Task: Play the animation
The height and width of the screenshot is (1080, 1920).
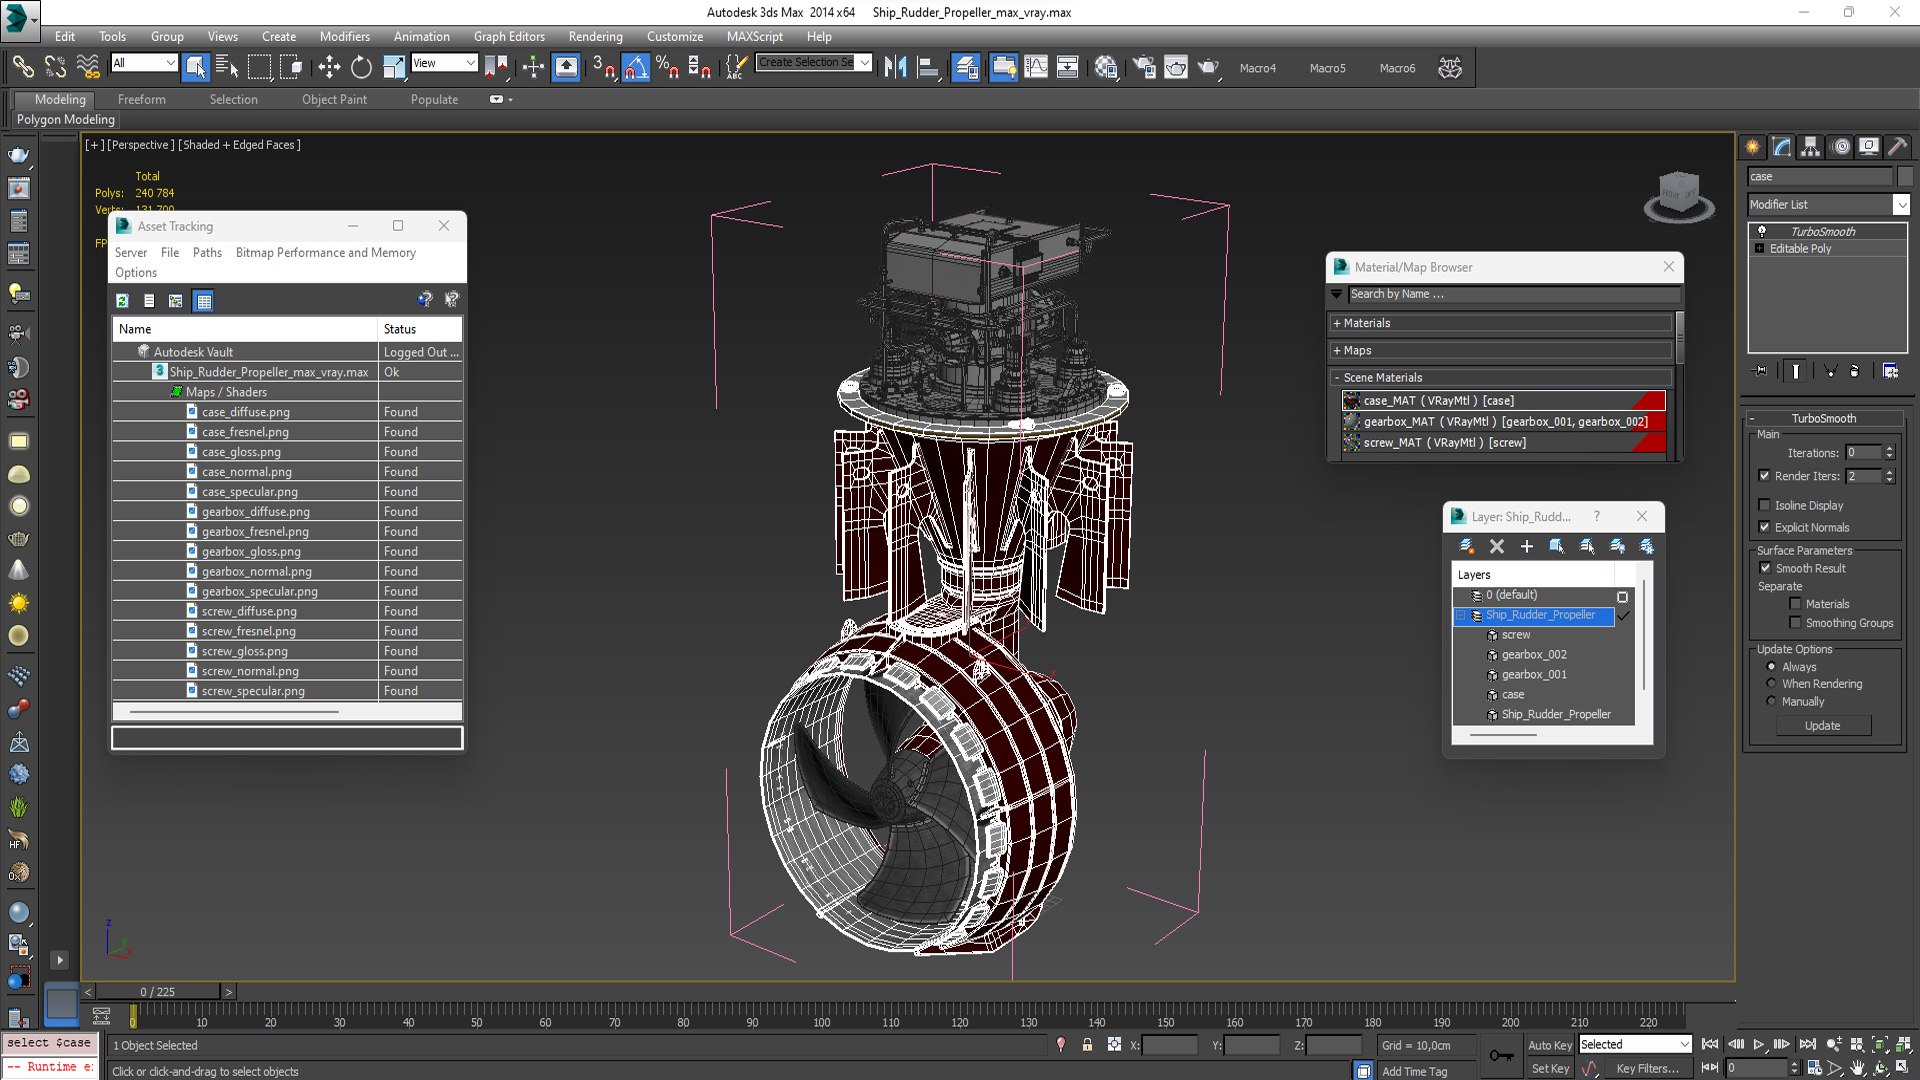Action: pos(1759,1044)
